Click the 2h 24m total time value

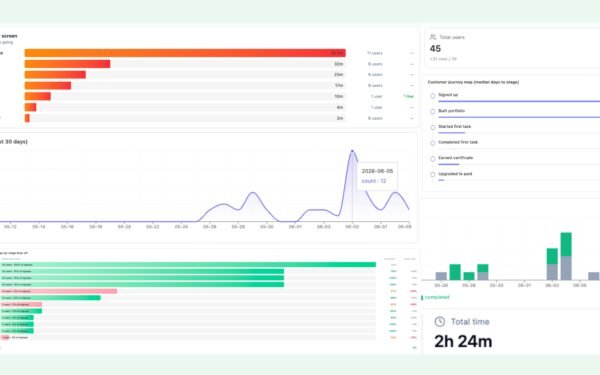463,341
